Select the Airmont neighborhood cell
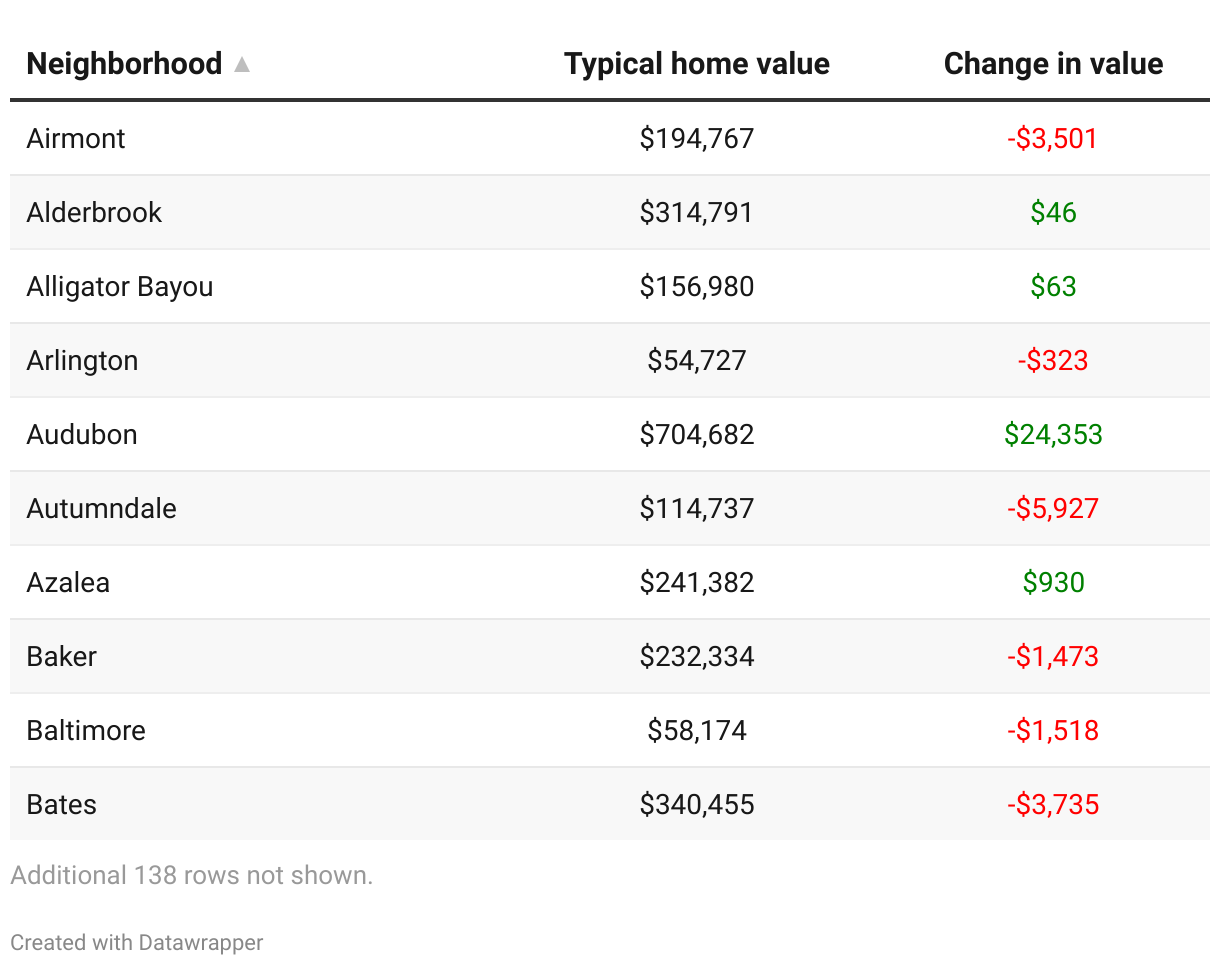The width and height of the screenshot is (1220, 966). pyautogui.click(x=76, y=138)
